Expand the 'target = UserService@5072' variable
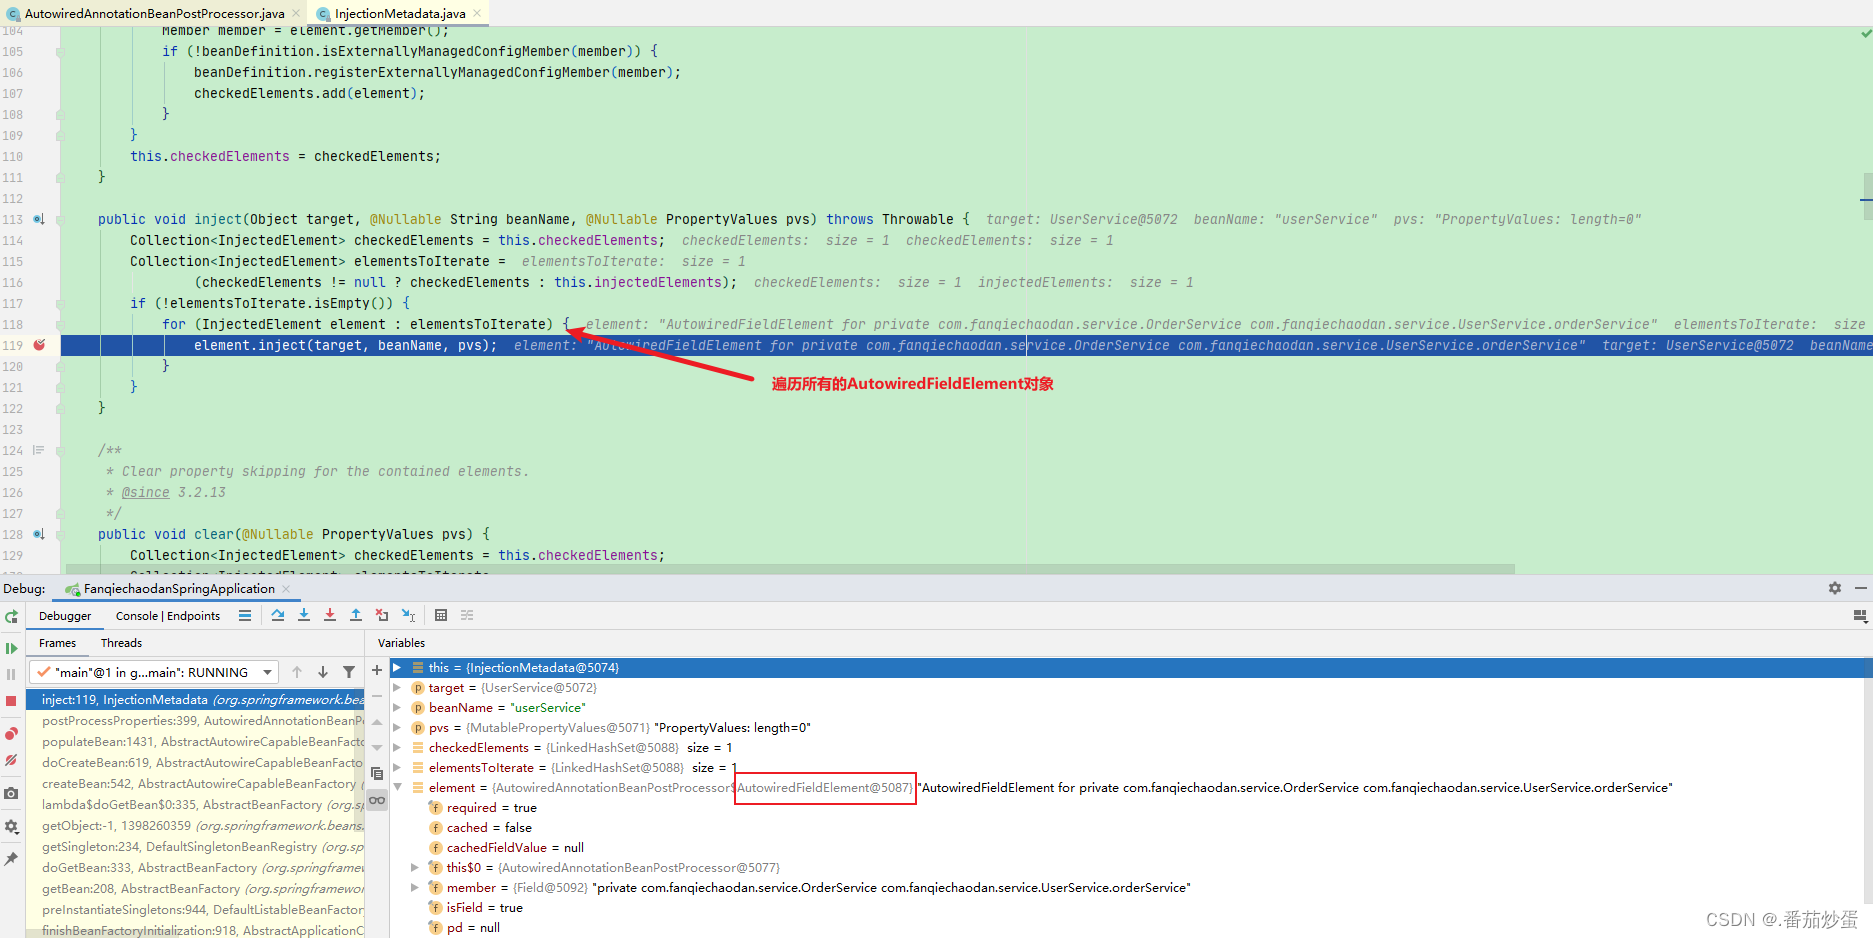Viewport: 1873px width, 938px height. (397, 688)
